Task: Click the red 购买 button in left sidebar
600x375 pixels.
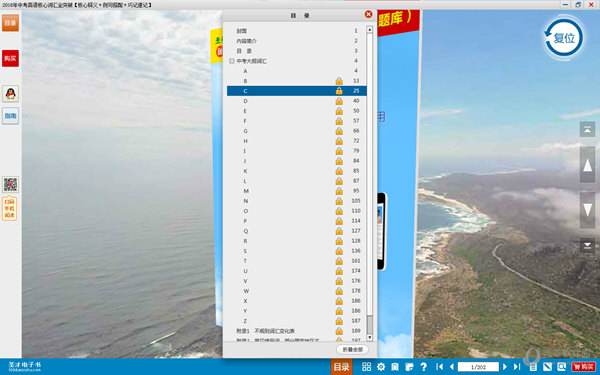Action: tap(10, 58)
